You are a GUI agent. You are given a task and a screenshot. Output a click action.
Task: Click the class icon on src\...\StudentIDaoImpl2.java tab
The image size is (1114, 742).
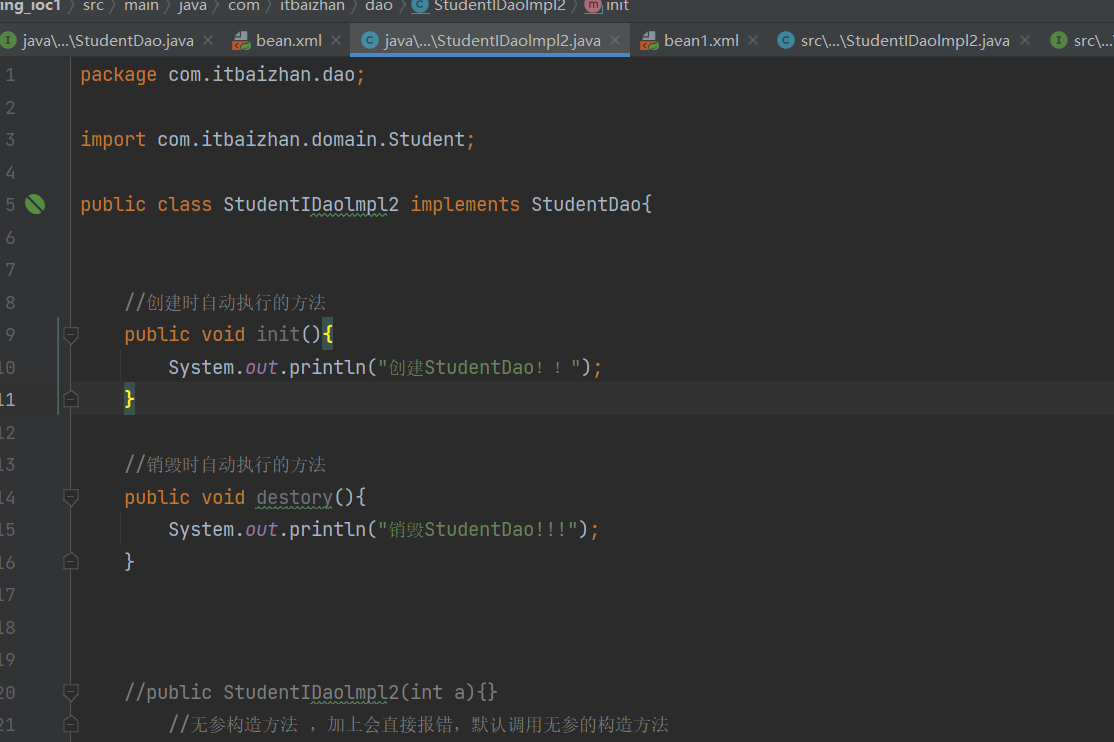pos(786,41)
